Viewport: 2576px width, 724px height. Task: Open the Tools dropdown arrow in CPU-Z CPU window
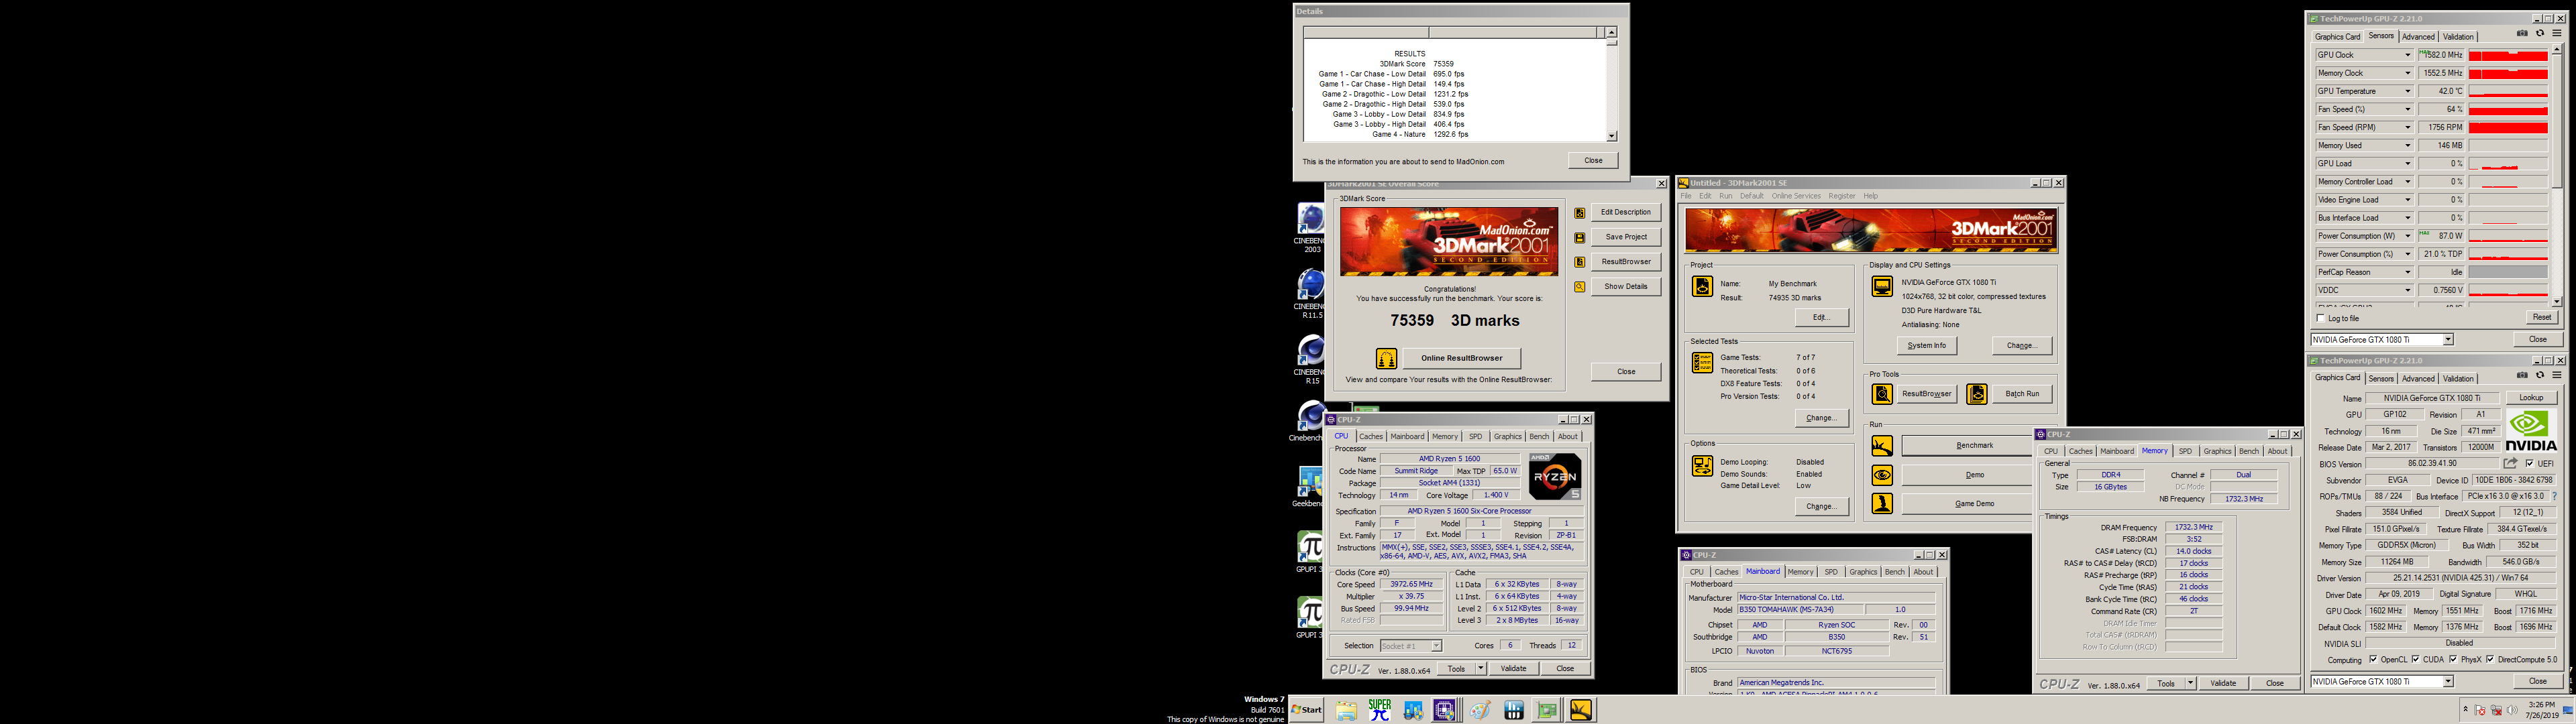(1481, 669)
